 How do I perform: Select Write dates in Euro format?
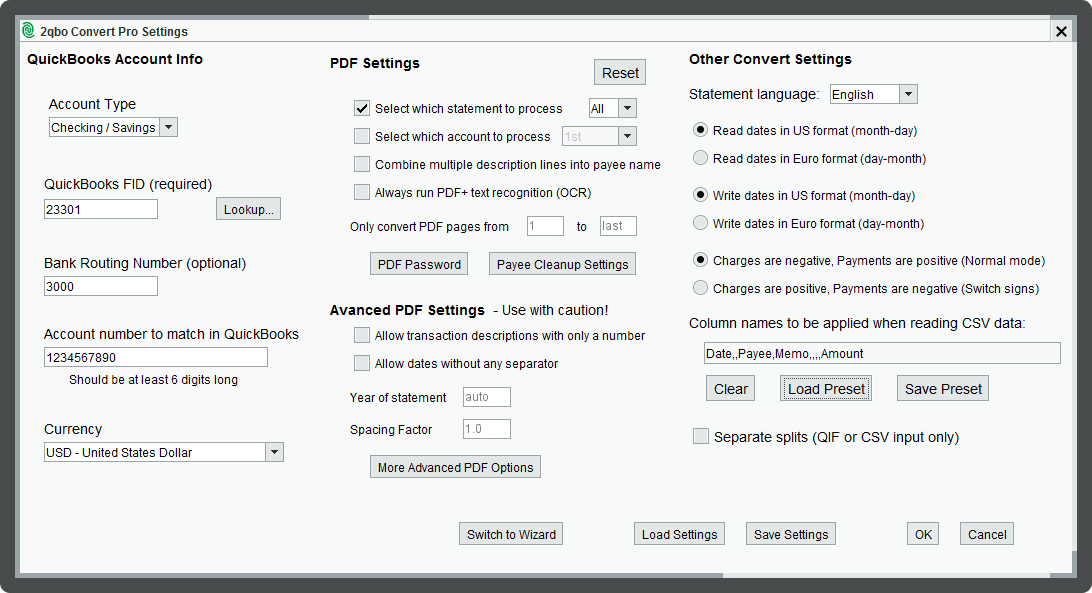[701, 222]
